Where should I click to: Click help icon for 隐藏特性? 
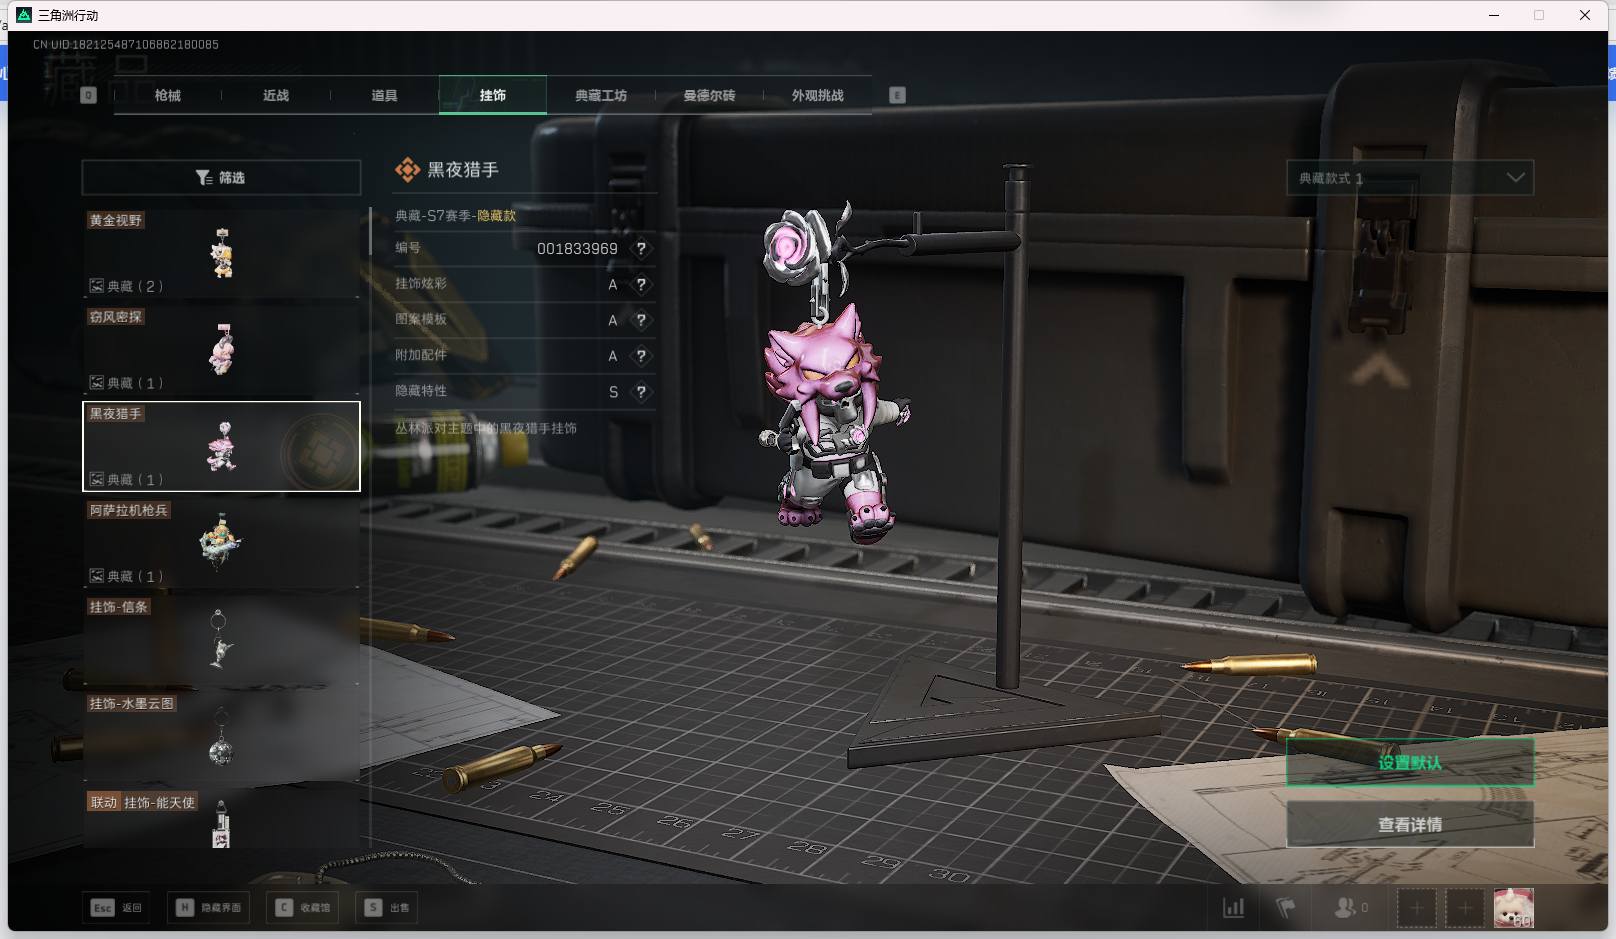(641, 392)
